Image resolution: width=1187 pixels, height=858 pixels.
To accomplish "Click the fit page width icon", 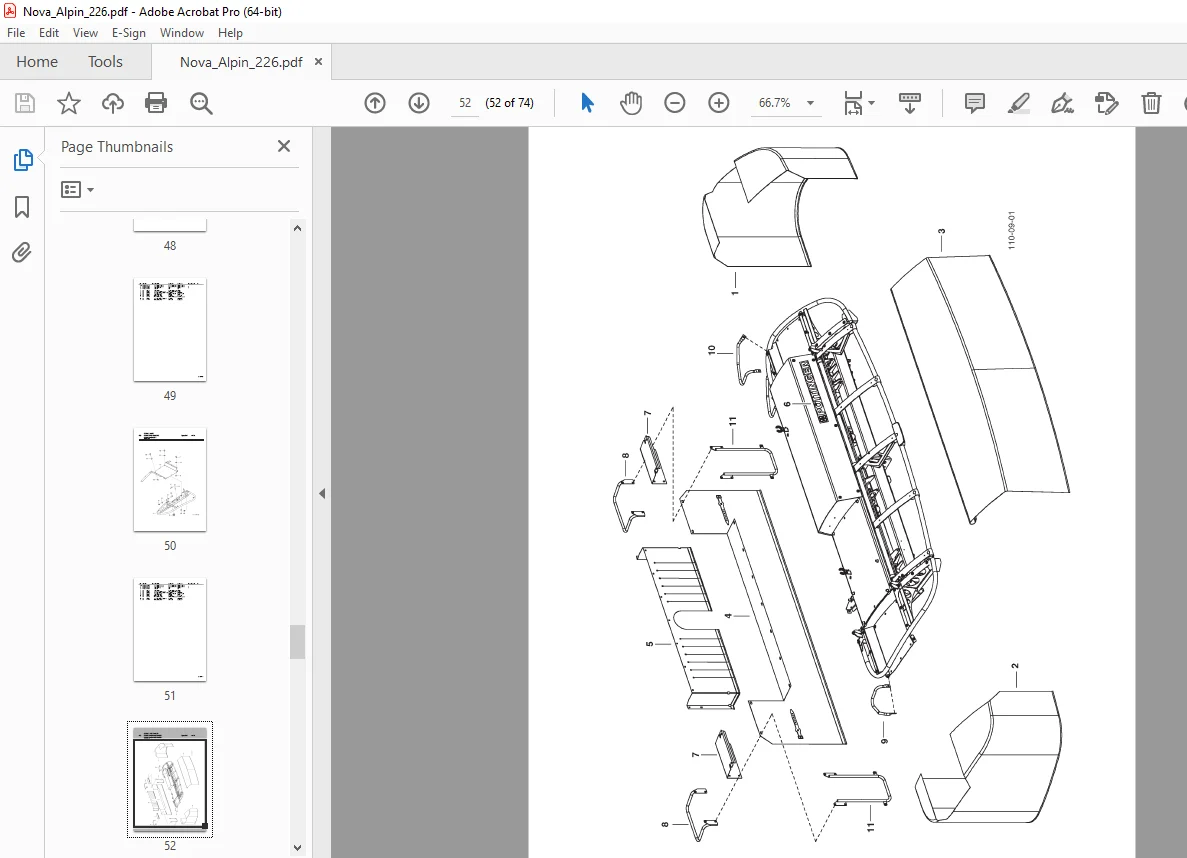I will point(853,103).
